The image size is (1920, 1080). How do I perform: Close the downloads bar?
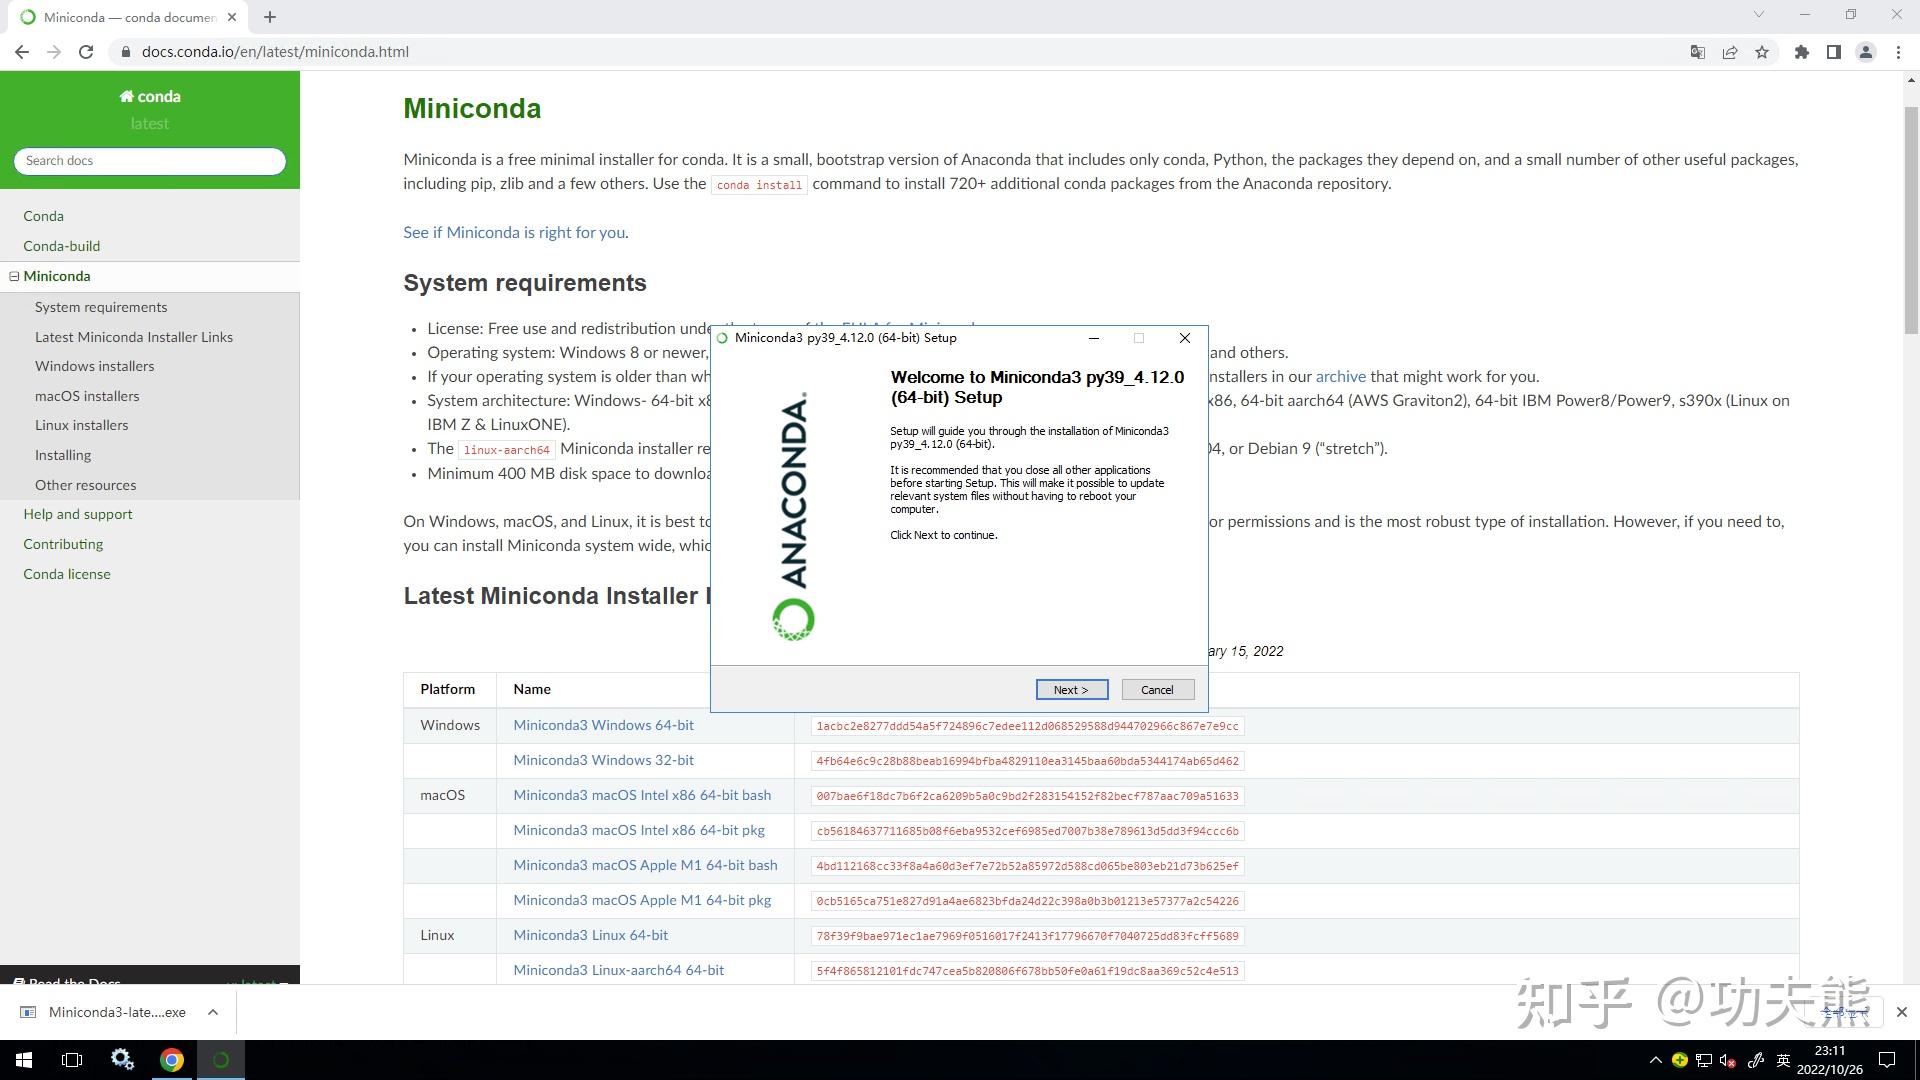[x=1901, y=1012]
